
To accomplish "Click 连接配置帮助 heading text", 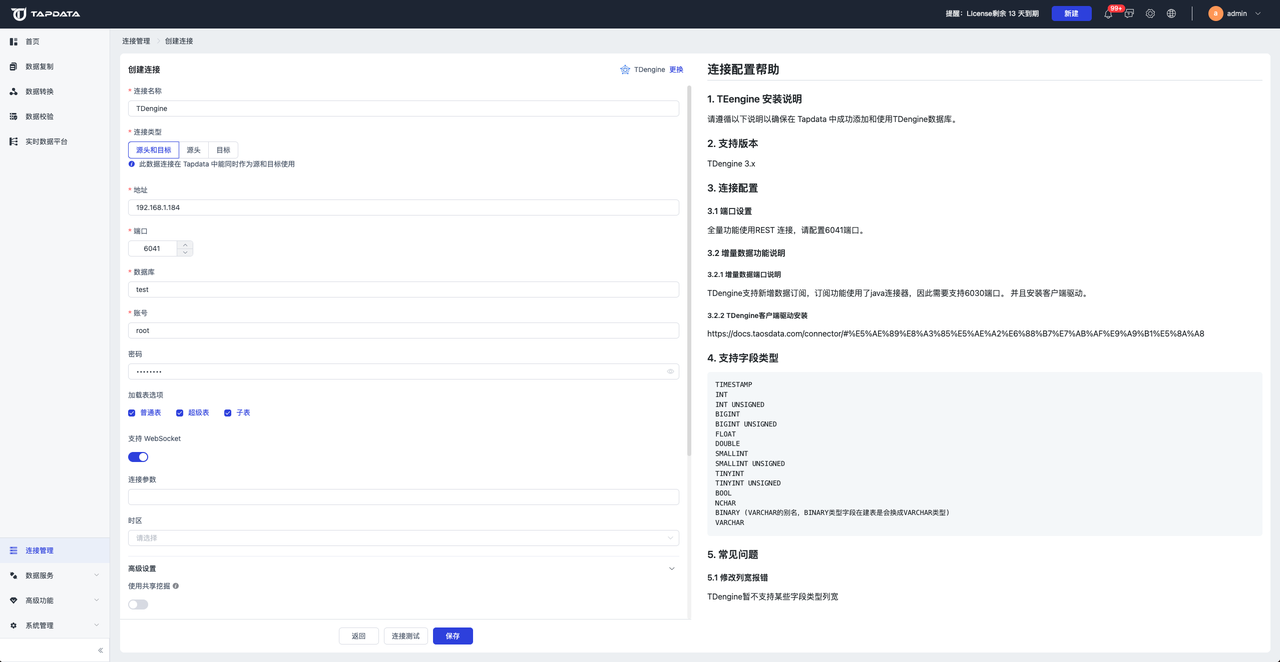I will [743, 70].
